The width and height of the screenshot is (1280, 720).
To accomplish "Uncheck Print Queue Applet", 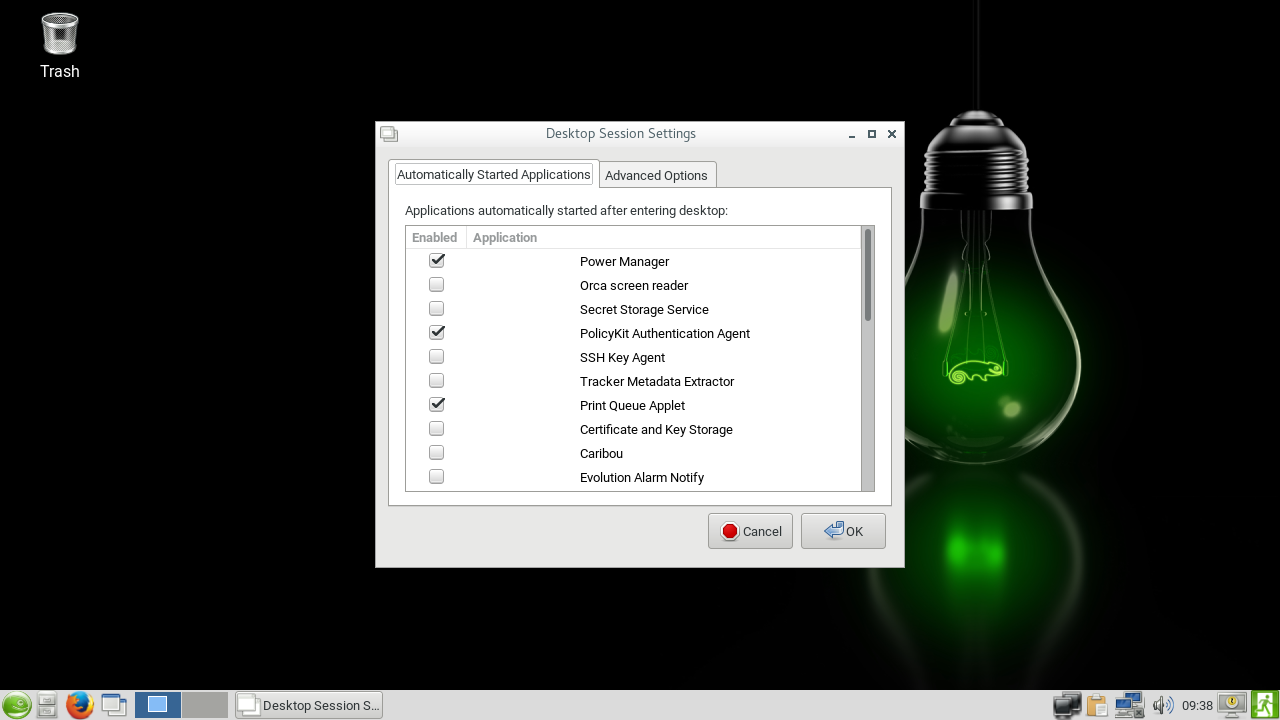I will pyautogui.click(x=437, y=405).
